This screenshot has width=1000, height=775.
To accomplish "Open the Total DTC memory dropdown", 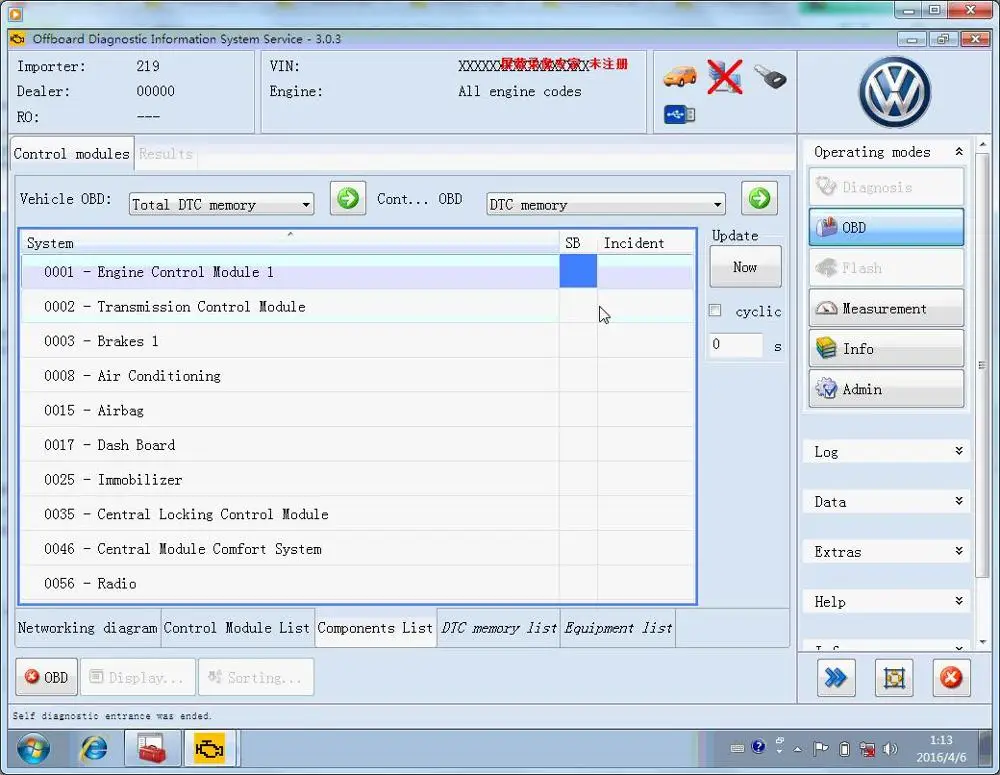I will click(x=221, y=205).
